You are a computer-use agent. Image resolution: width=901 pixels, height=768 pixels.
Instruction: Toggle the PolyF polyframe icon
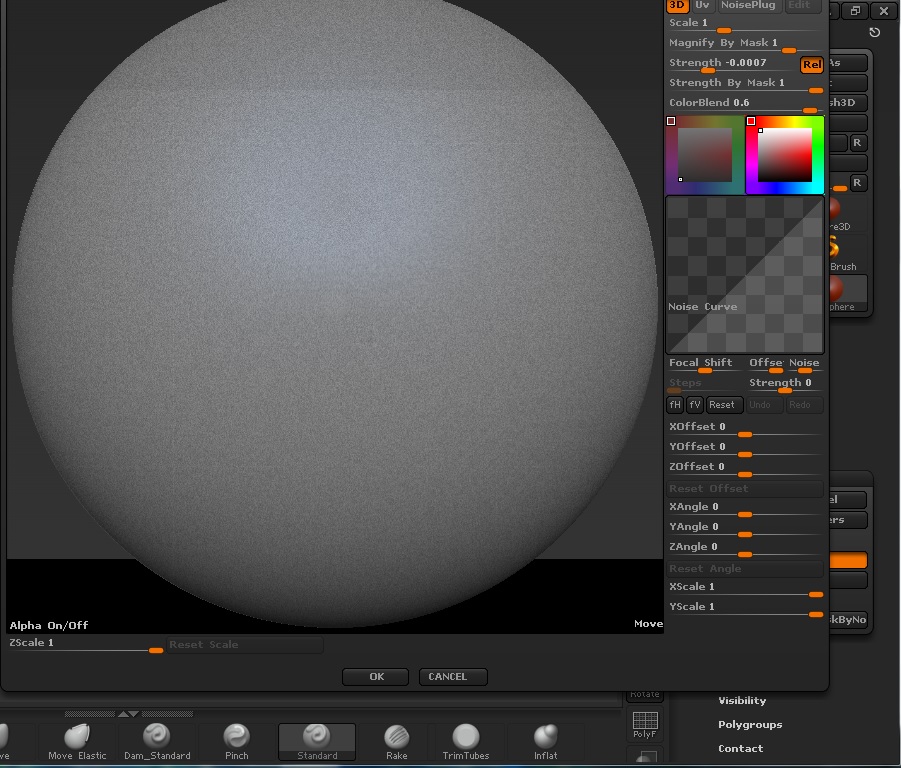645,725
